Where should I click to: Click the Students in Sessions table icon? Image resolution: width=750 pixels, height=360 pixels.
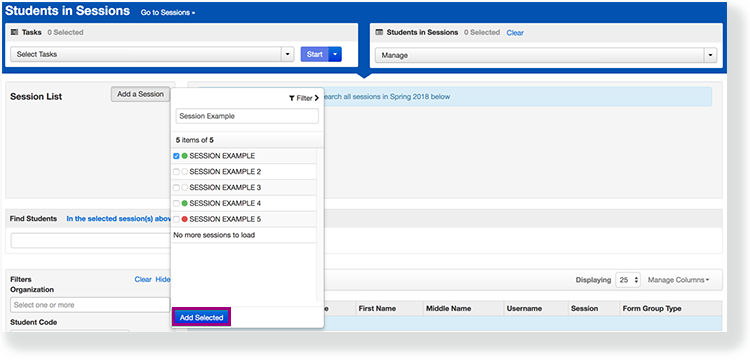click(379, 33)
